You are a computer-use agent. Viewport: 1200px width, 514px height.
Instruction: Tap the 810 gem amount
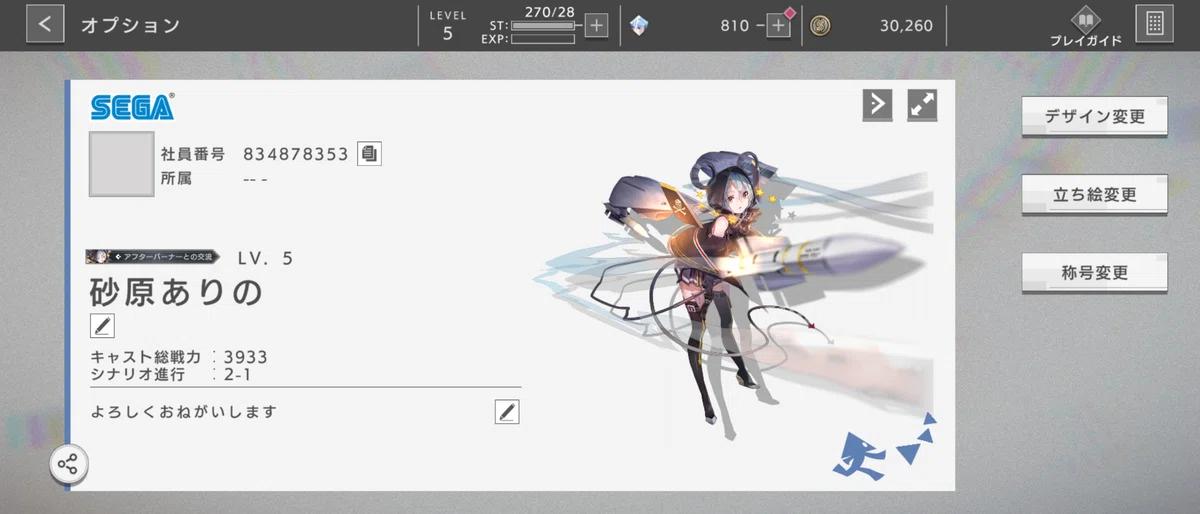pos(734,26)
